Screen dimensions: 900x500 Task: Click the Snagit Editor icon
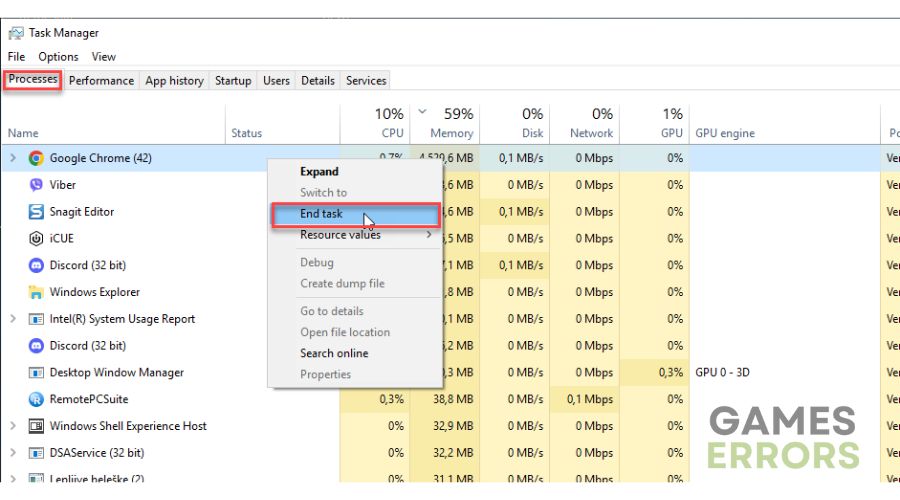click(x=36, y=212)
